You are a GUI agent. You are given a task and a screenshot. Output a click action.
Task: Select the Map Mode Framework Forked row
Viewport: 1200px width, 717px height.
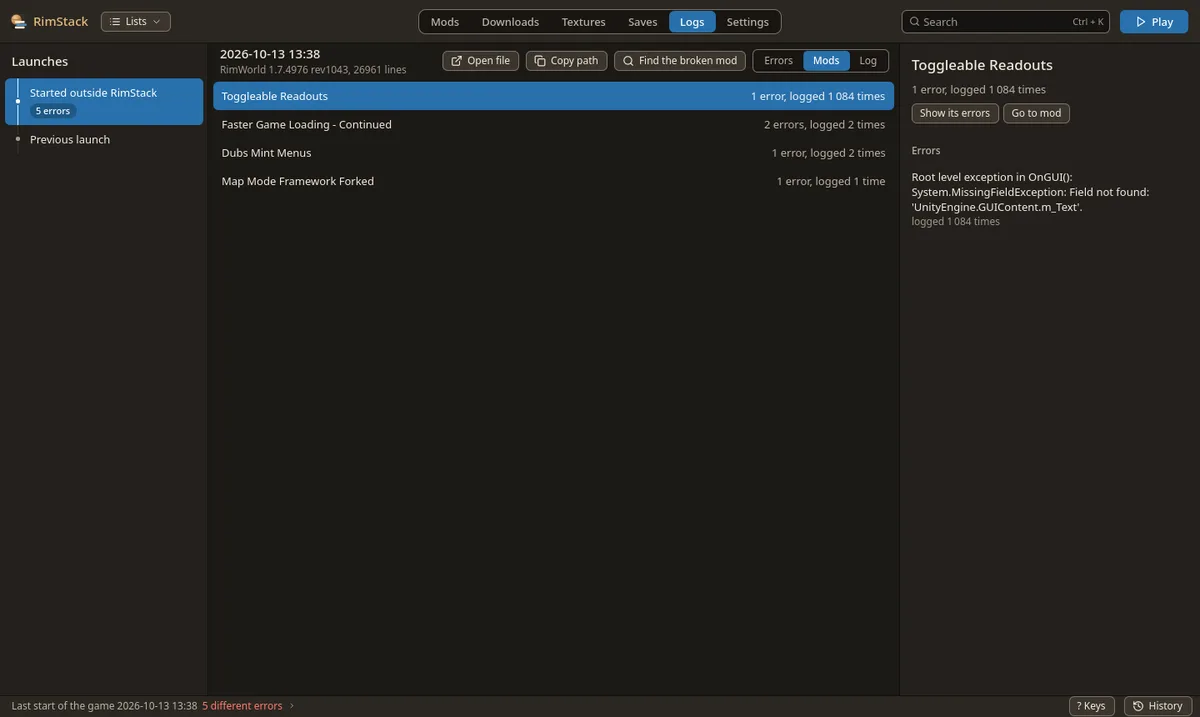pyautogui.click(x=553, y=181)
